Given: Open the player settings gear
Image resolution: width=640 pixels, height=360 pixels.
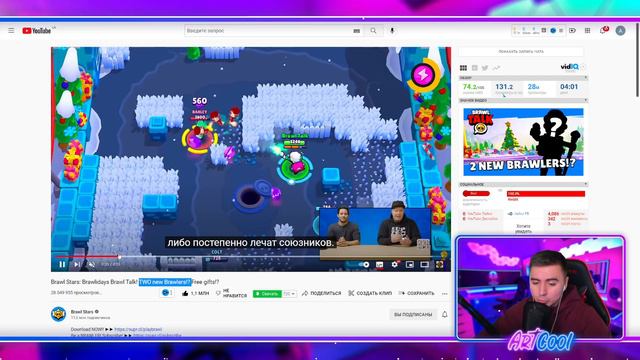Looking at the screenshot, I should point(395,264).
